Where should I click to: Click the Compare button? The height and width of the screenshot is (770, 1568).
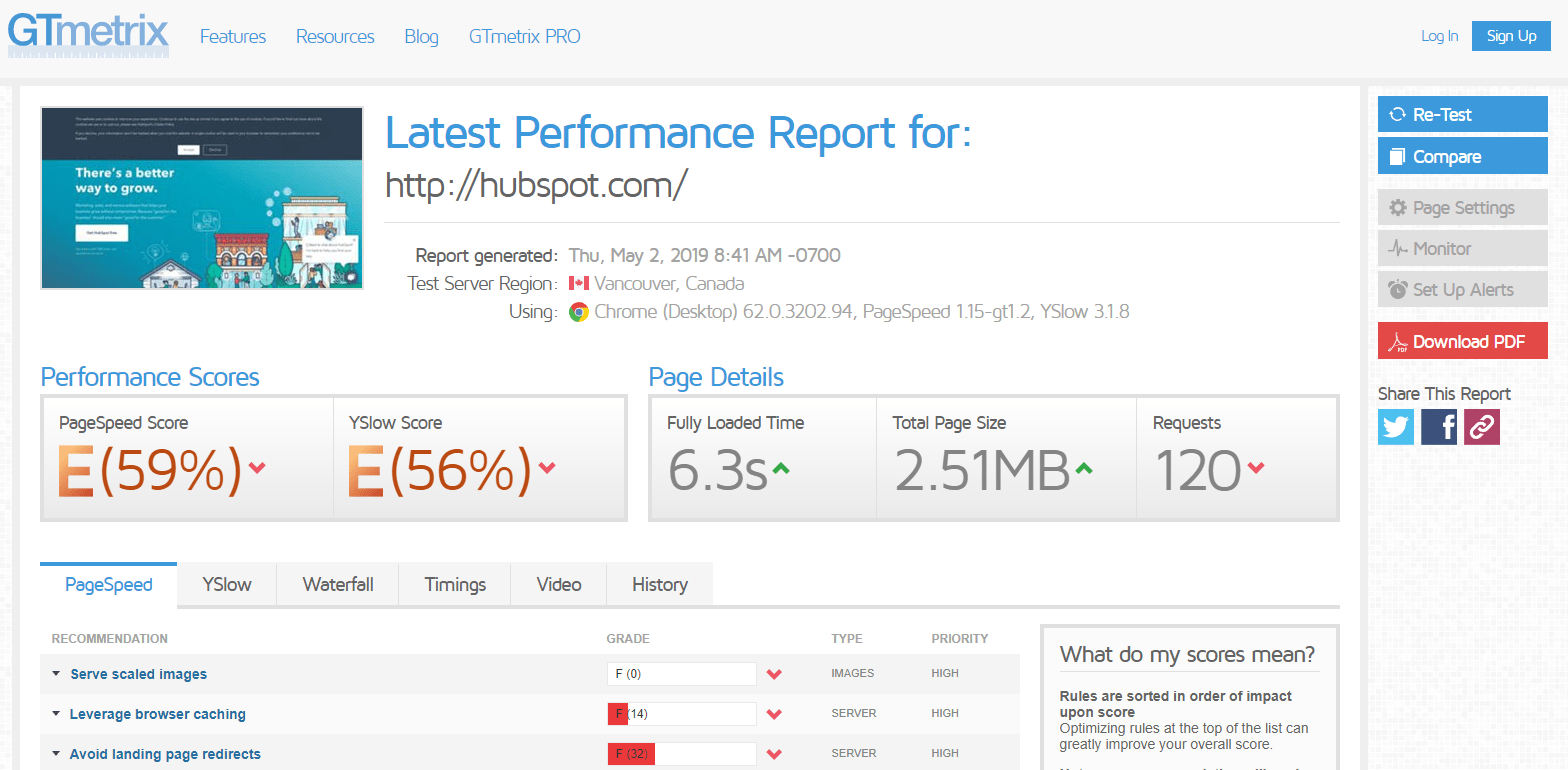tap(1462, 156)
